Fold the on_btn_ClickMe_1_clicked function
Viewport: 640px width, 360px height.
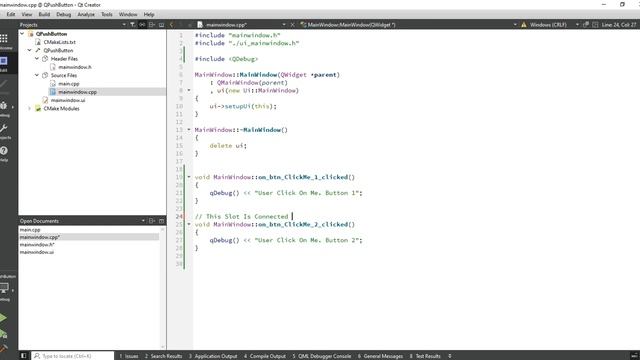[189, 177]
